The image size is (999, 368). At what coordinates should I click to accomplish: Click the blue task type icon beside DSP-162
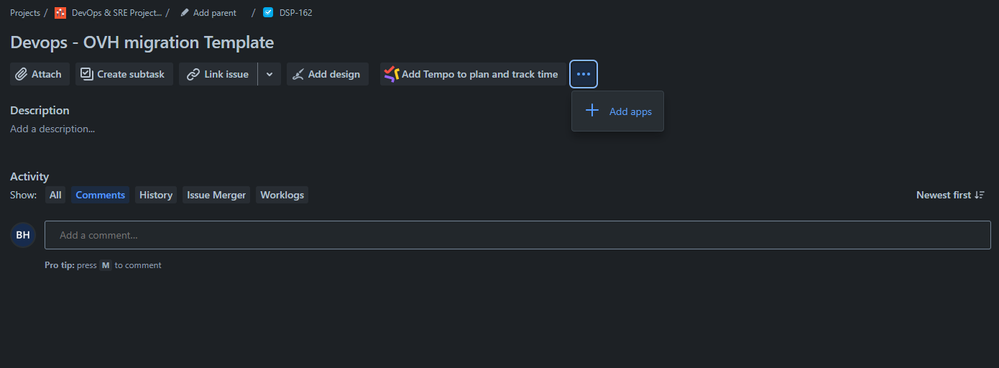268,12
